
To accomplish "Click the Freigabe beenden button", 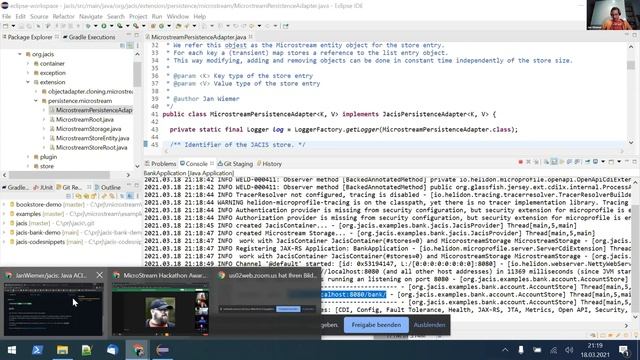I will (x=376, y=325).
